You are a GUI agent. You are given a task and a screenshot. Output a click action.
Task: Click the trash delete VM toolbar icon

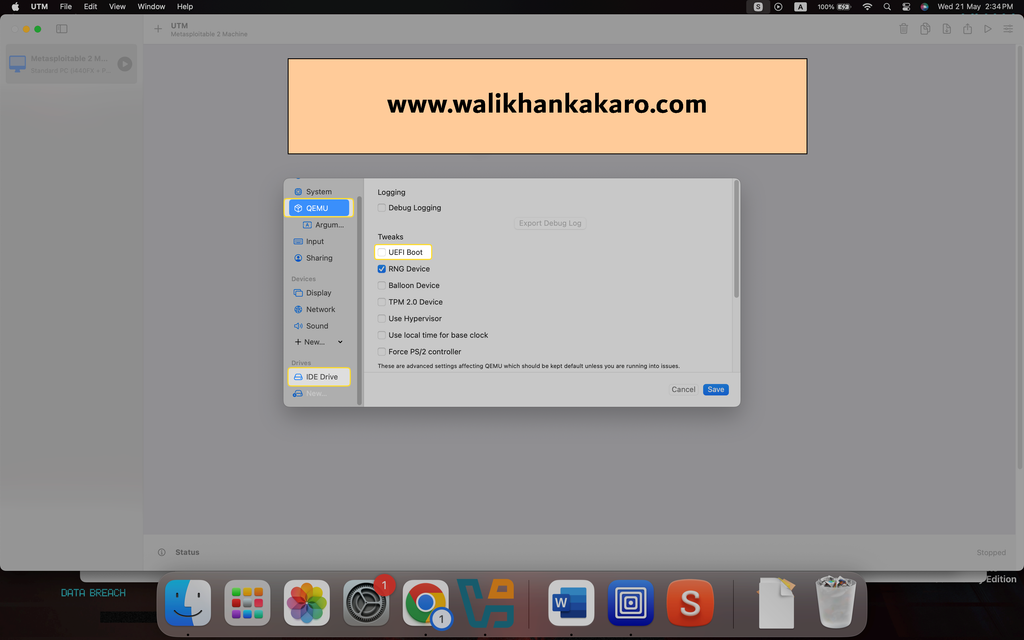[904, 29]
